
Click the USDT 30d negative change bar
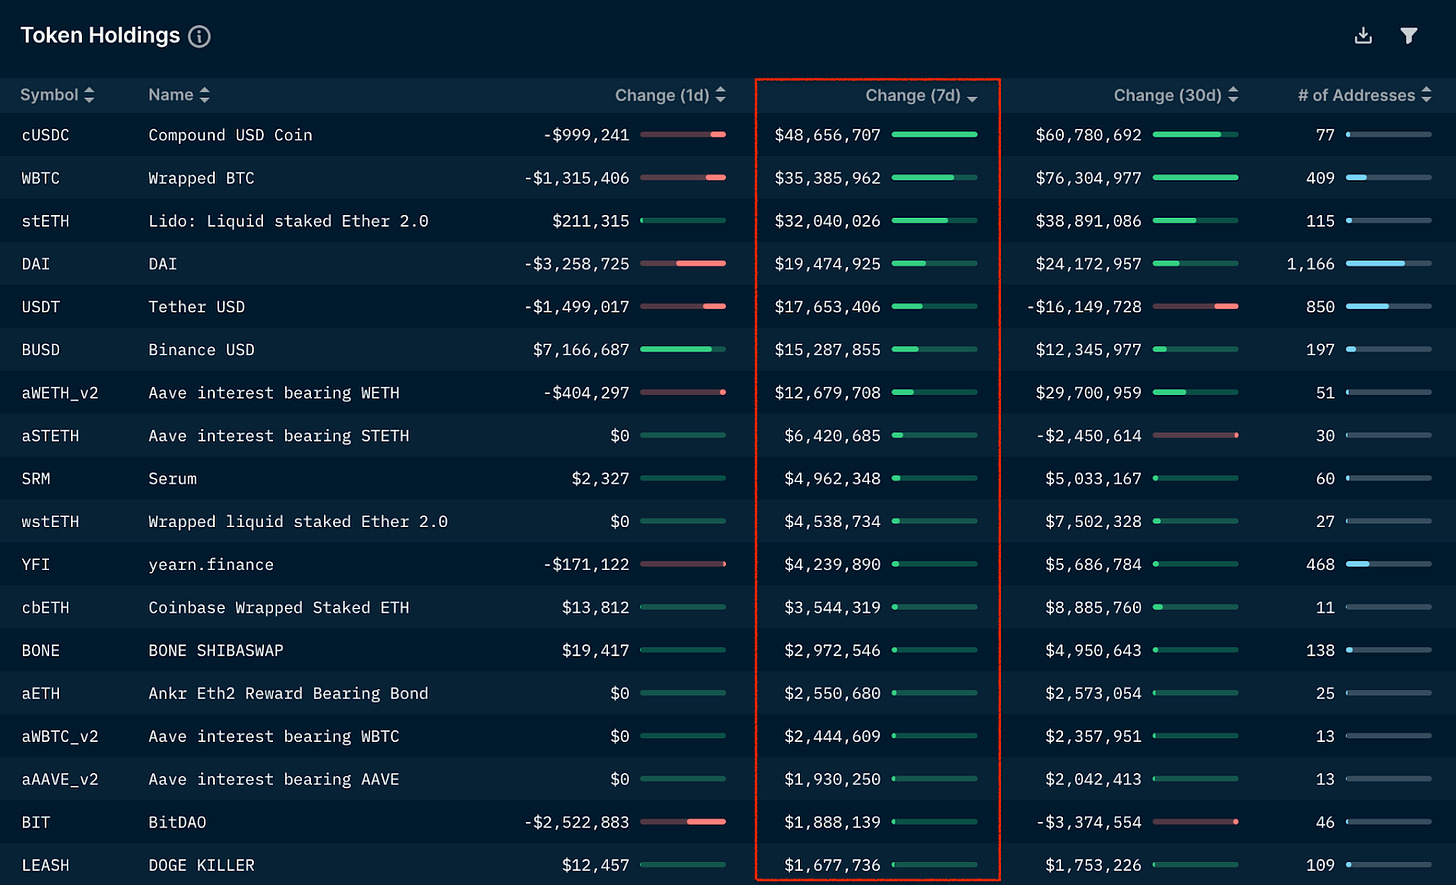(1195, 306)
